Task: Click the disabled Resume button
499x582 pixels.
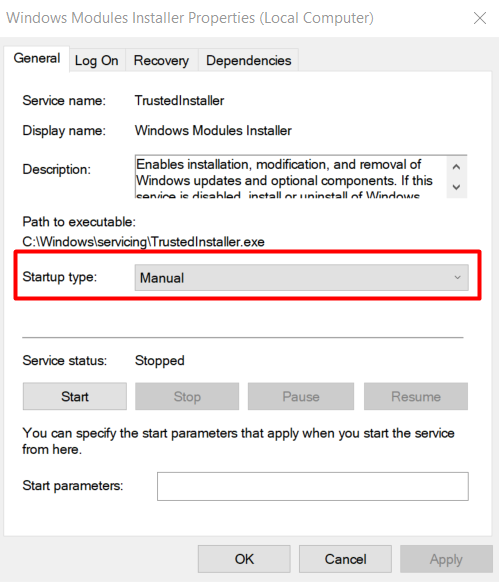Action: click(416, 396)
